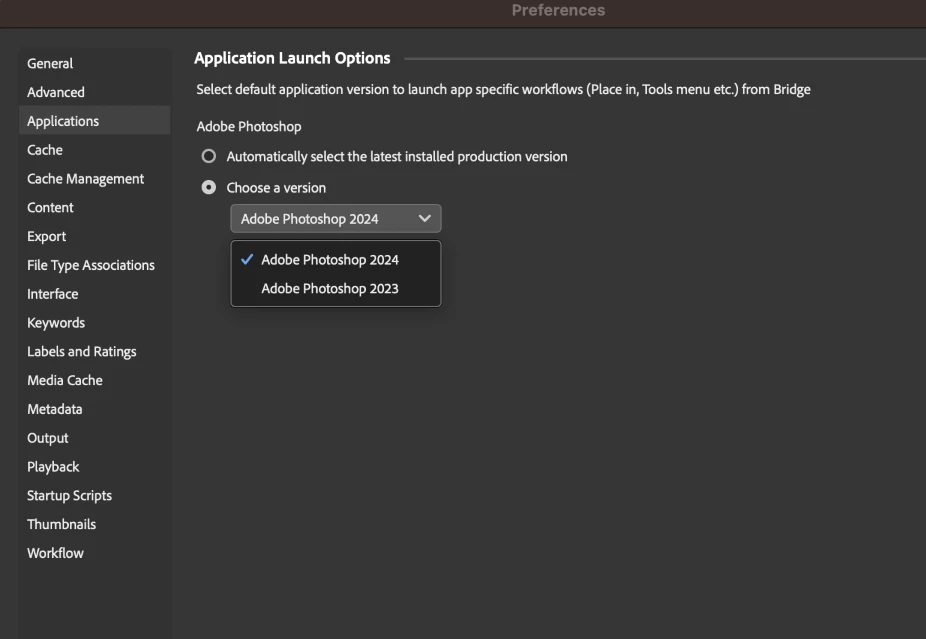Viewport: 926px width, 639px height.
Task: Choose Adobe Photoshop 2023 from the list
Action: tap(335, 288)
